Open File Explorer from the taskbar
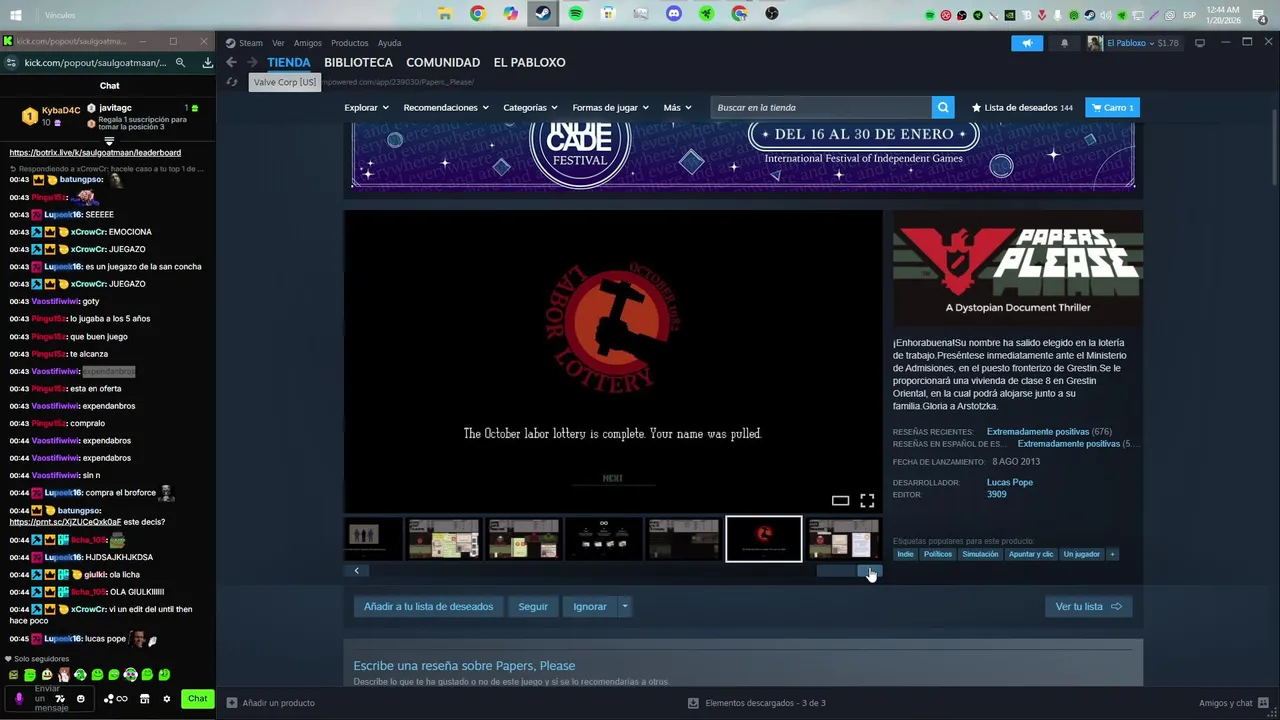Screen dimensions: 1280x720 [x=445, y=14]
